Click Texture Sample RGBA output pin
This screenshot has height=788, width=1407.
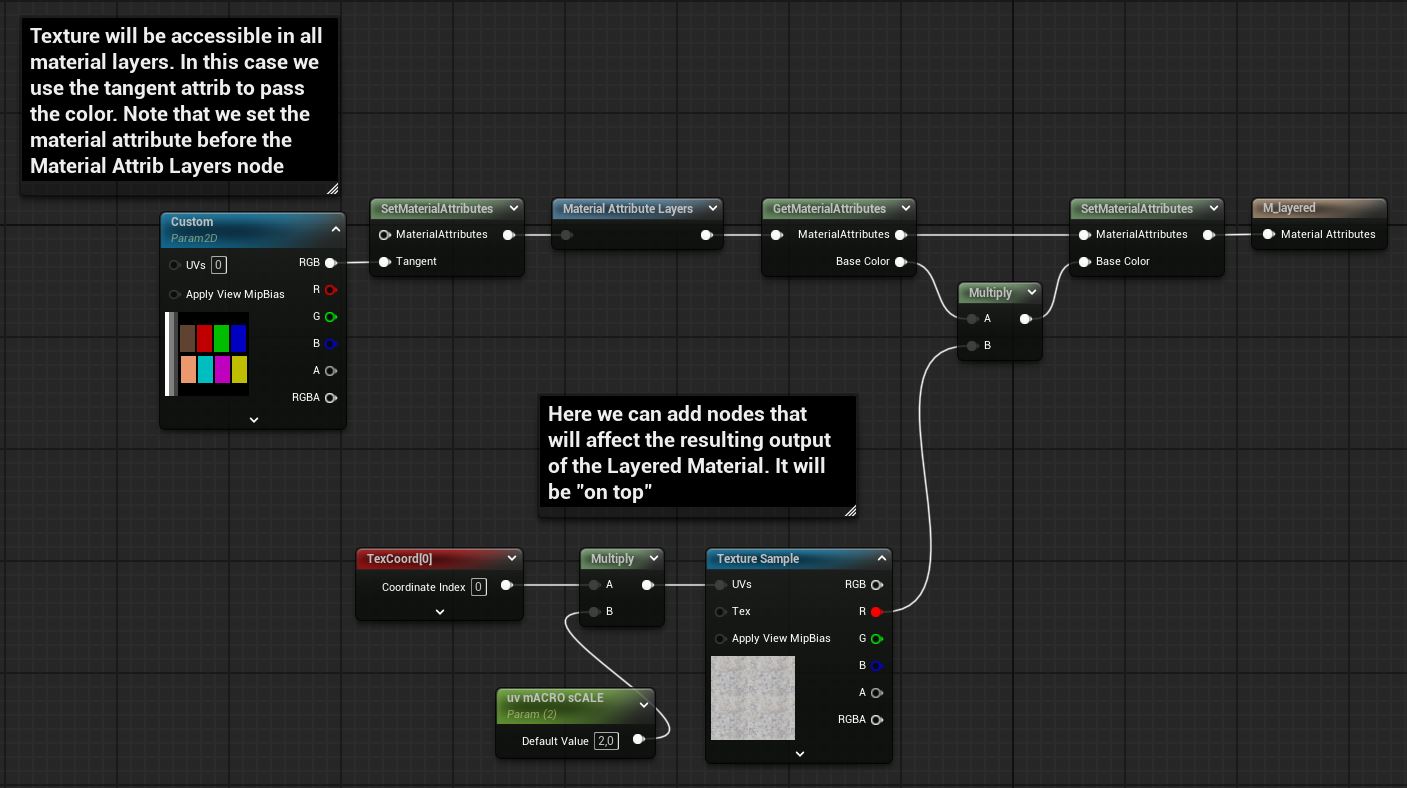click(876, 720)
